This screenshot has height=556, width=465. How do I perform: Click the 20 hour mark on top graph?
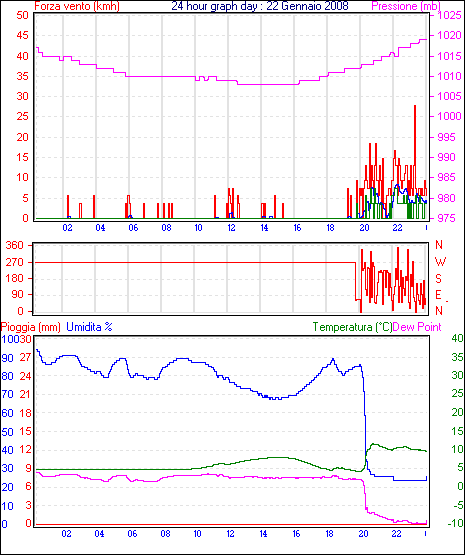(364, 228)
